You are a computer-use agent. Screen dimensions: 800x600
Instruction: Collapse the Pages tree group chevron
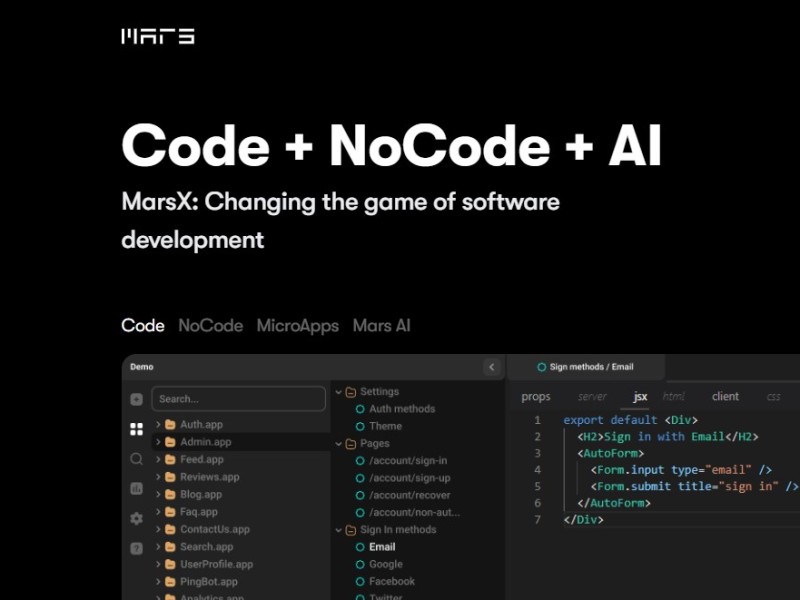coord(338,444)
